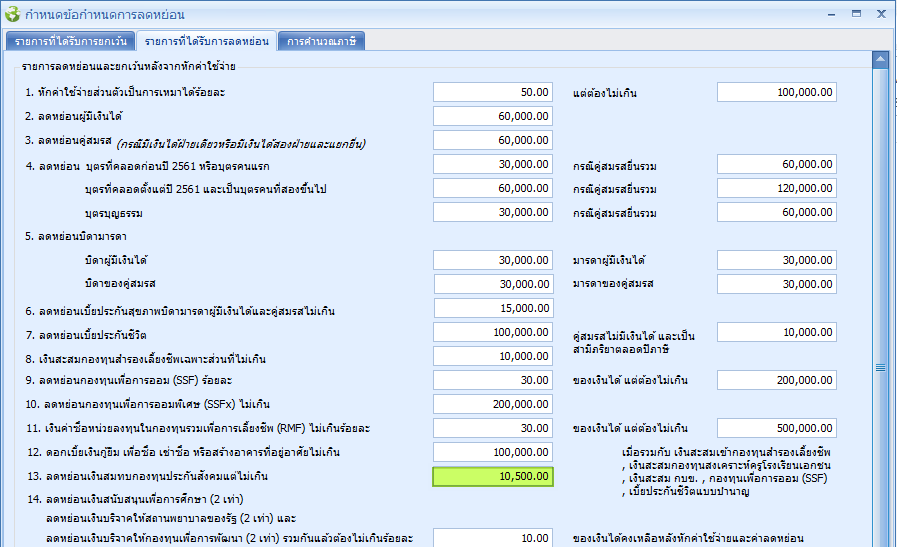Viewport: 897px width, 547px height.
Task: Click the มารดาของคู่สมรส deduction field
Action: 776,284
